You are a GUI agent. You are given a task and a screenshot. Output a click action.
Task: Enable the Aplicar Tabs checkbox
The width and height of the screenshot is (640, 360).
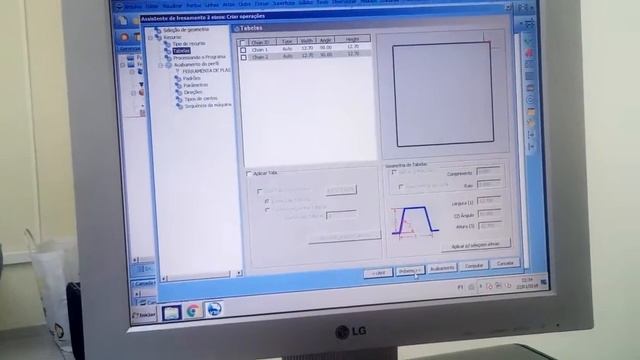(249, 174)
